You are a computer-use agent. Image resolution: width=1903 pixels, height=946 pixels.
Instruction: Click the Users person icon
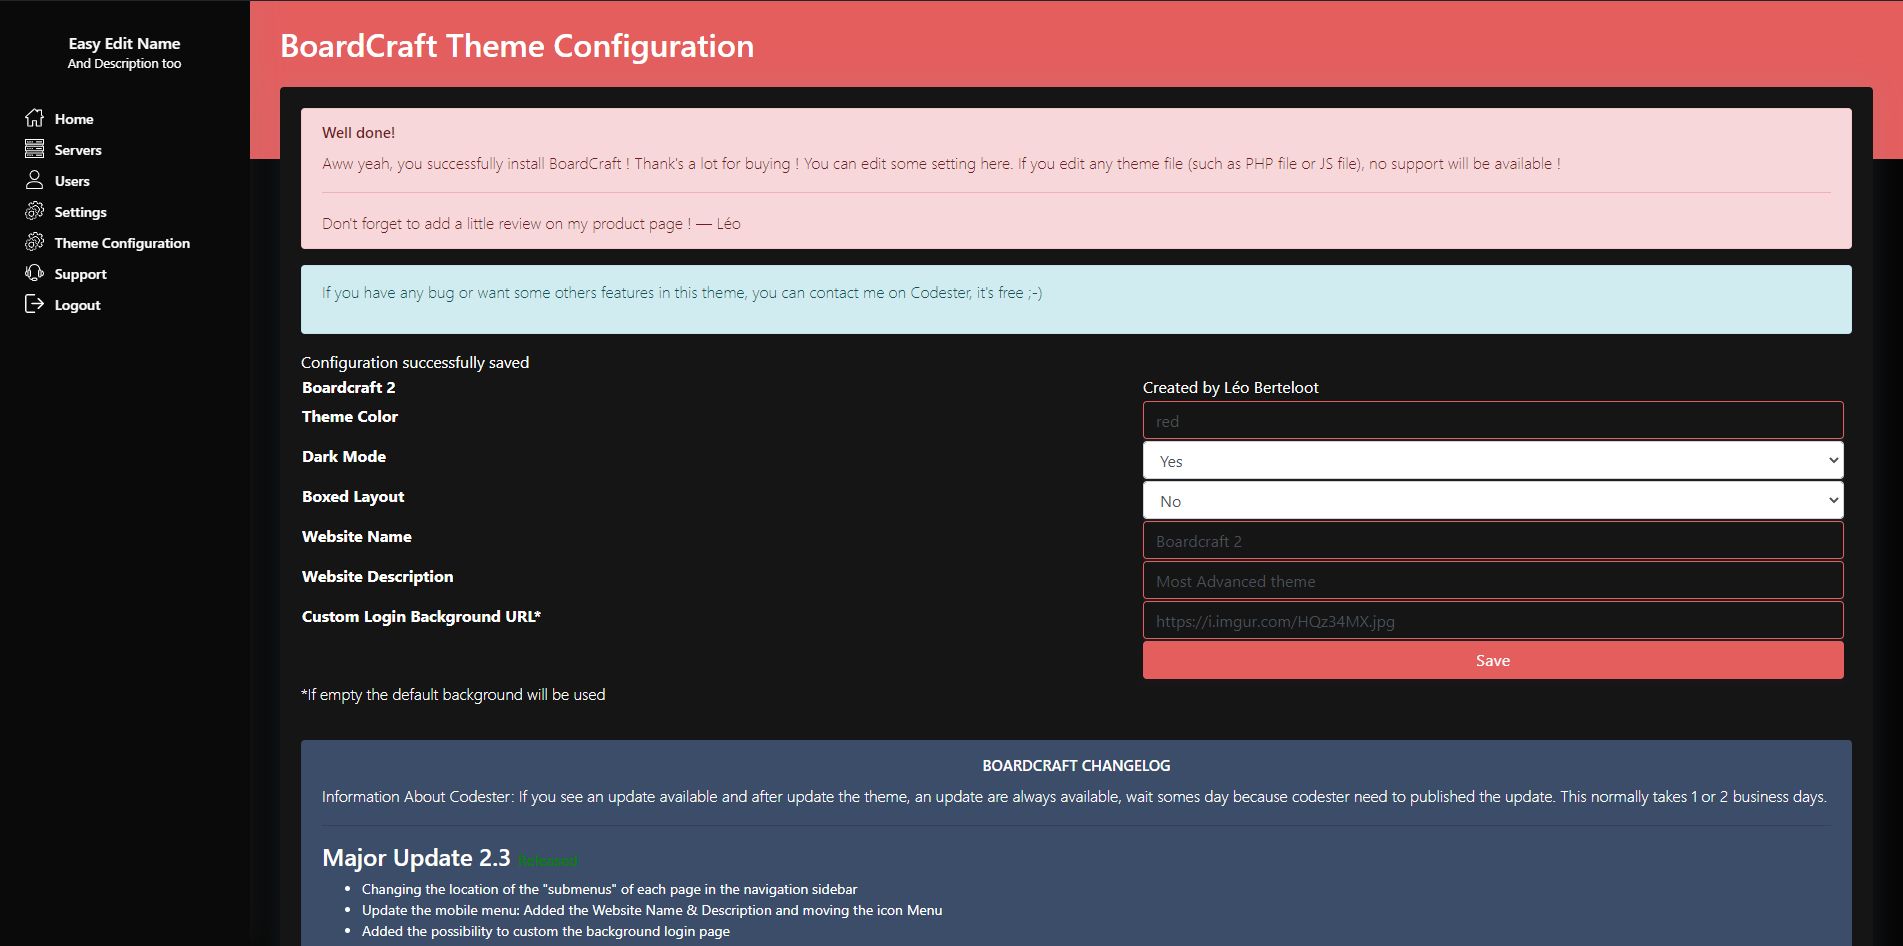[34, 180]
